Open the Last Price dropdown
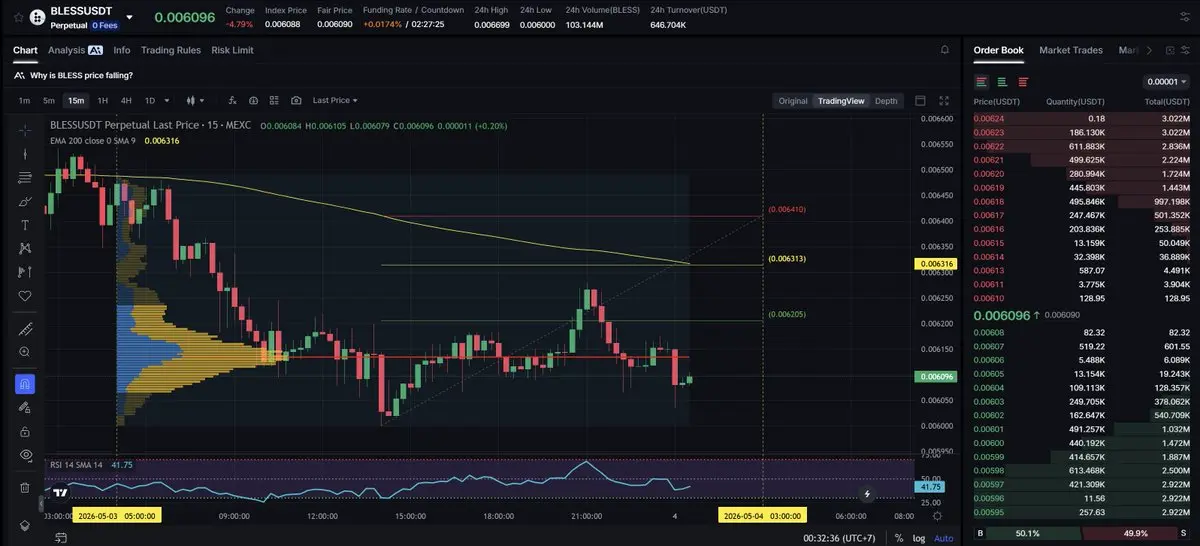This screenshot has height=546, width=1200. [335, 100]
